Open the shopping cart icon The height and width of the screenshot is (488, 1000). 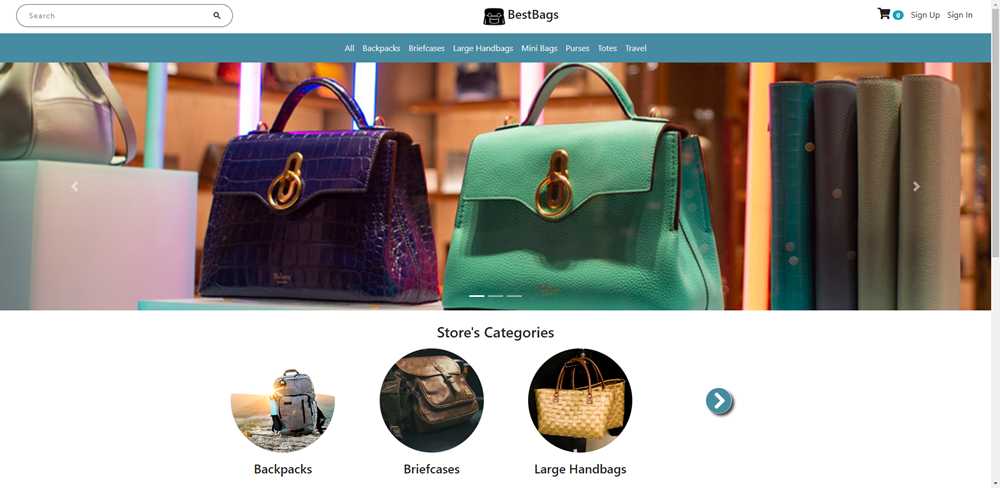tap(883, 13)
